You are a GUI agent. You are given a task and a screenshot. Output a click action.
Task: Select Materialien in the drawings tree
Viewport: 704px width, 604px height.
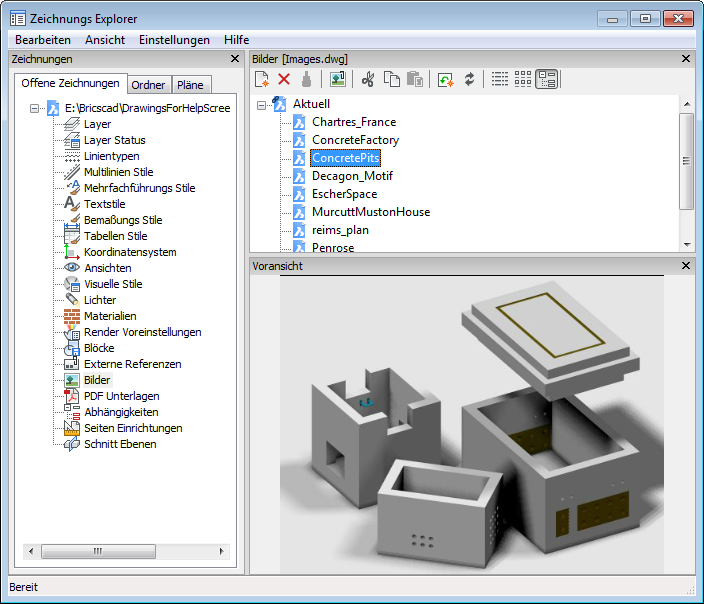(110, 316)
